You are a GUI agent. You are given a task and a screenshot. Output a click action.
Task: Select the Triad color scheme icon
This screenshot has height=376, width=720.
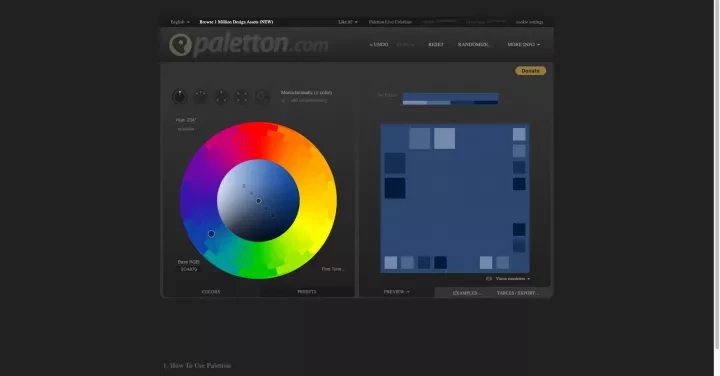click(x=221, y=96)
